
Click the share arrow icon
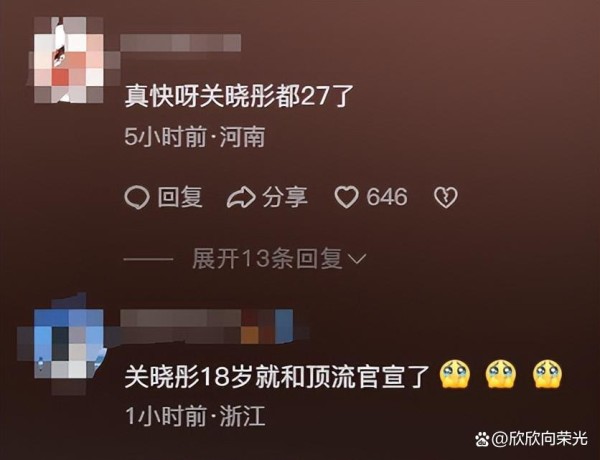tap(241, 197)
